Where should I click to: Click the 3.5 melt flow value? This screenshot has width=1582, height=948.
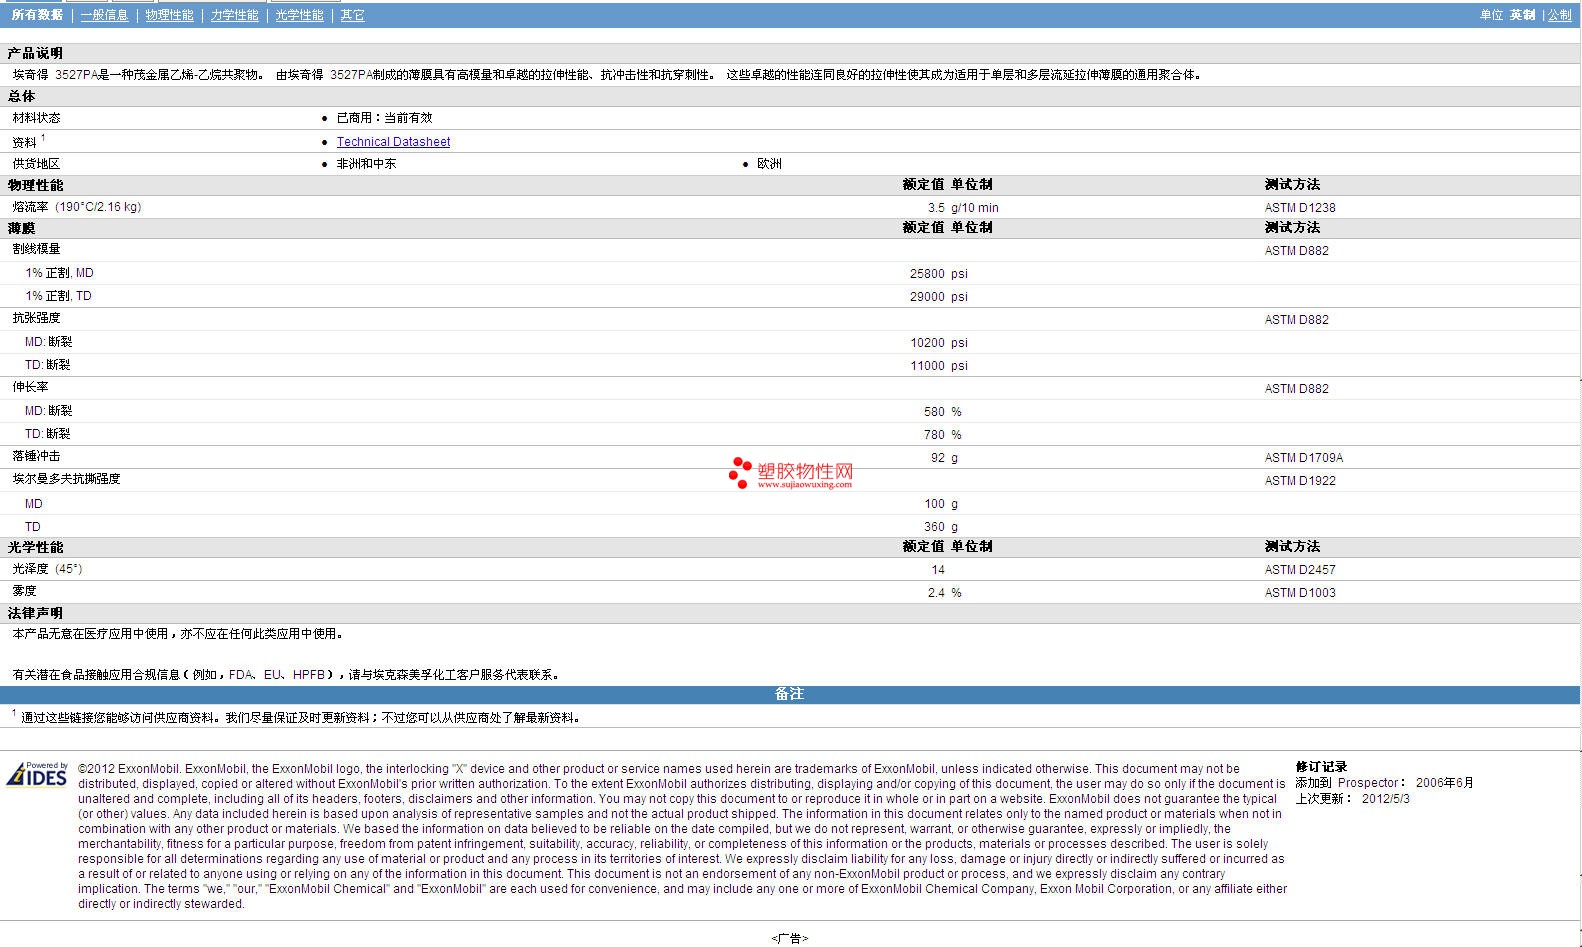(x=936, y=208)
